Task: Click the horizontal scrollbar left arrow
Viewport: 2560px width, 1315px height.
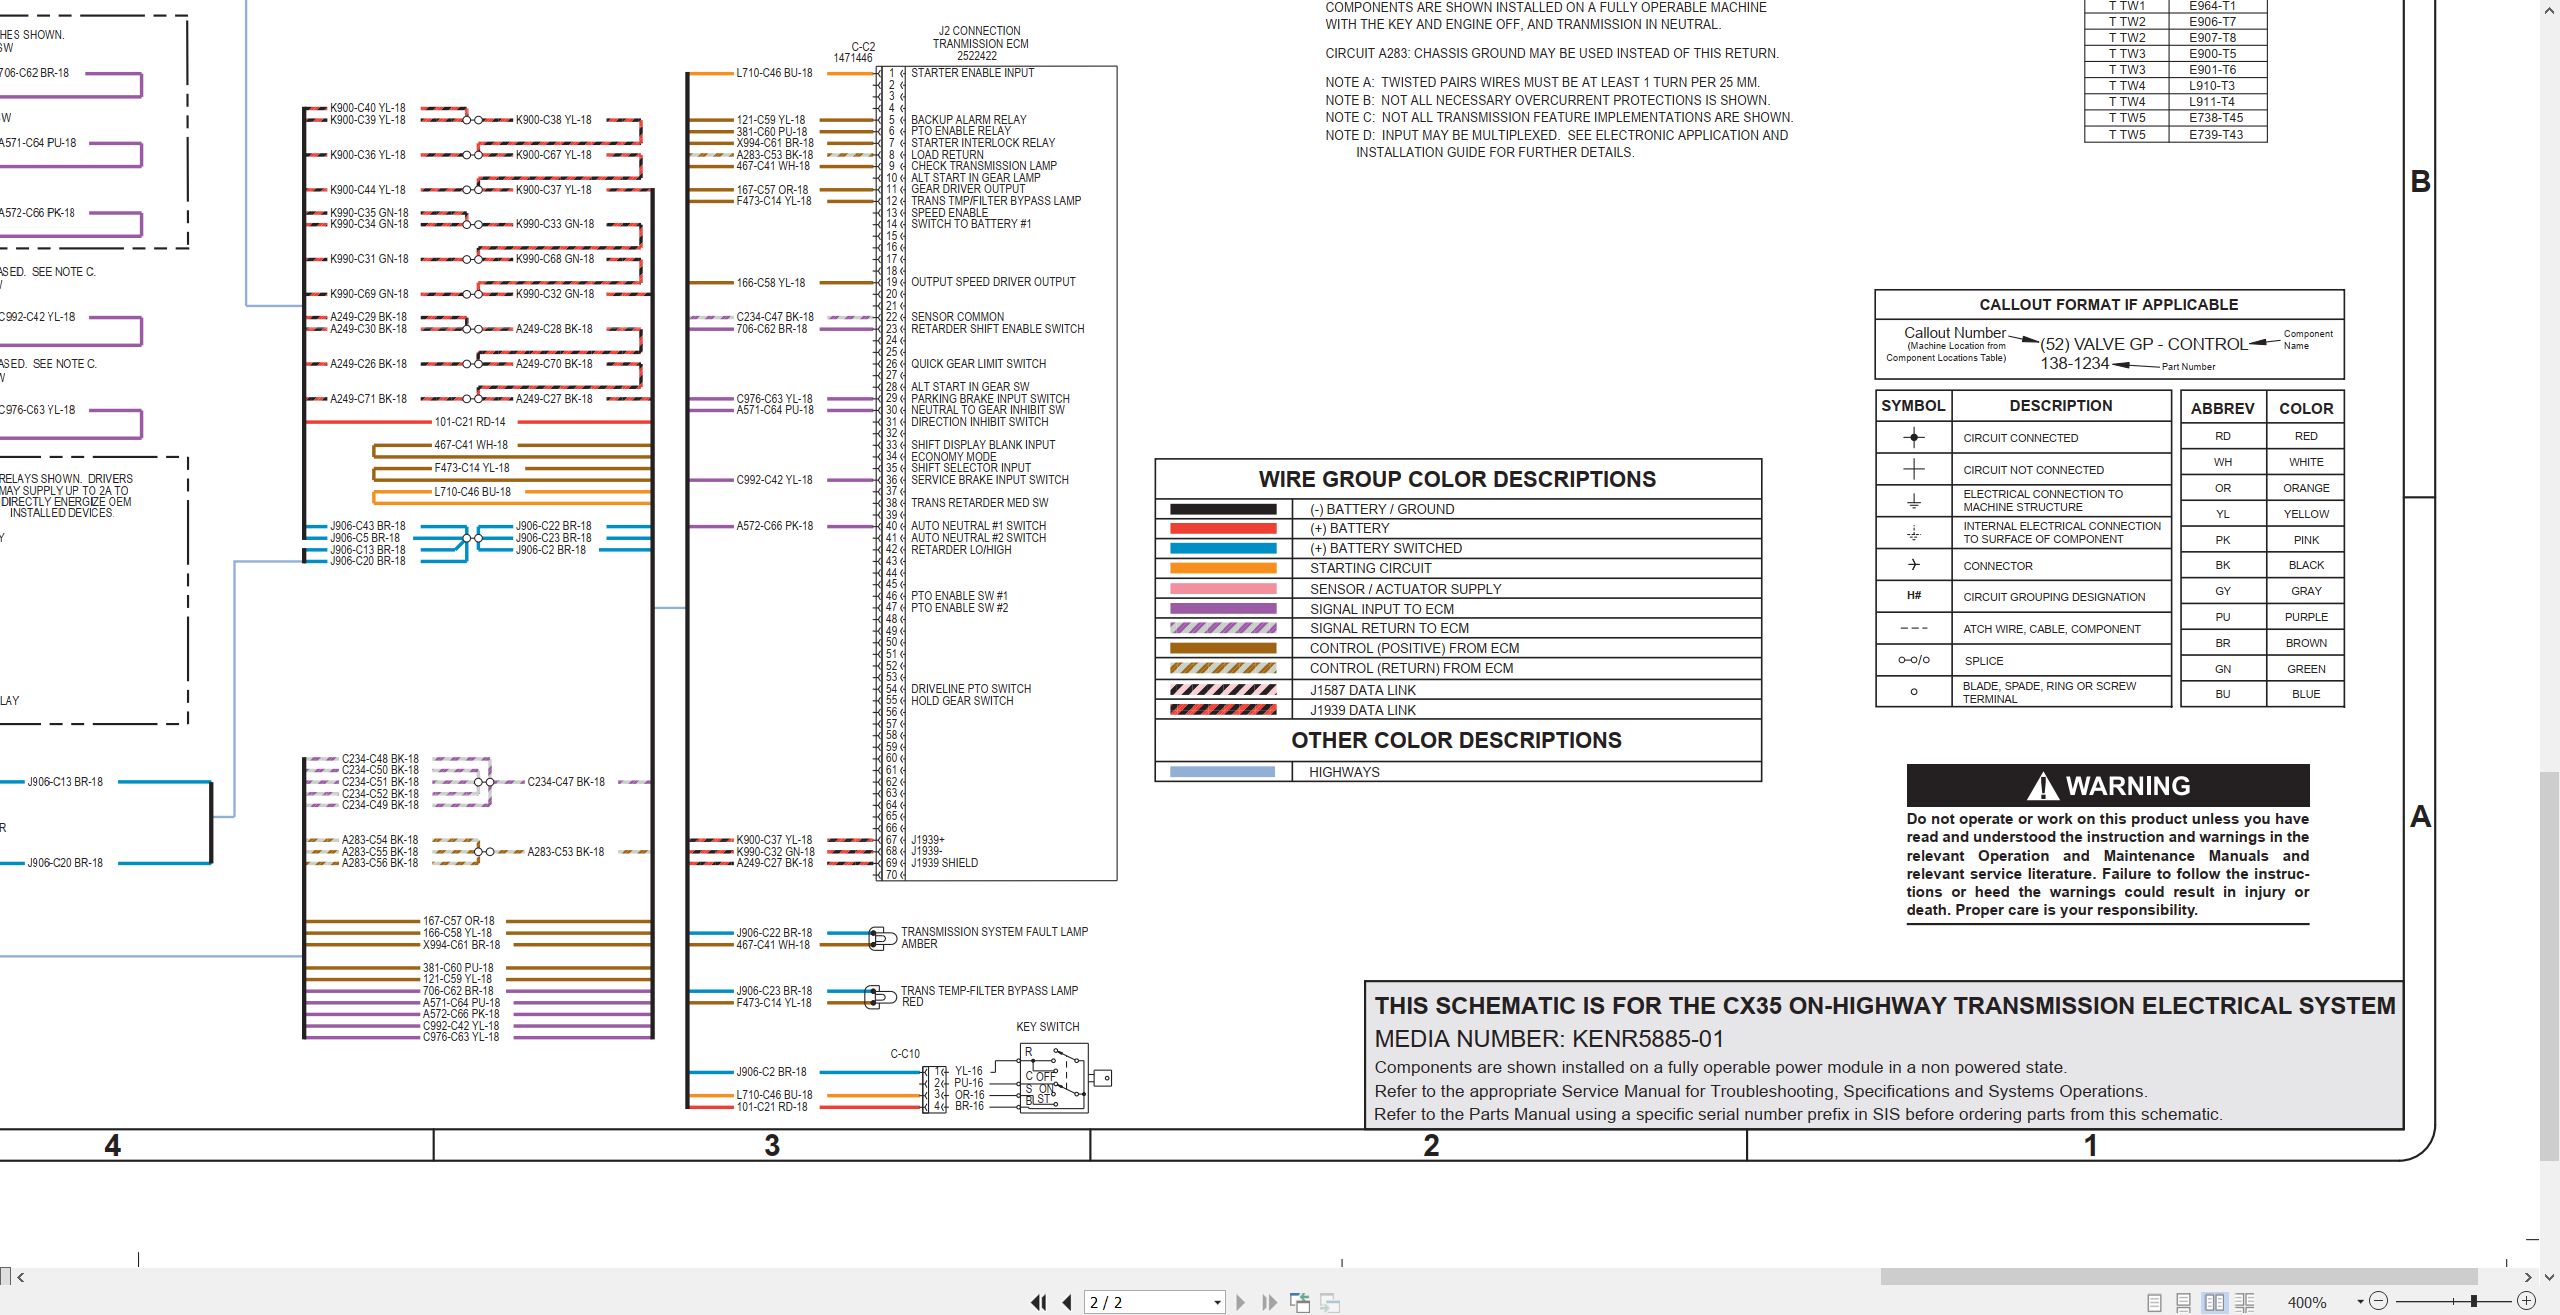Action: pos(20,1277)
